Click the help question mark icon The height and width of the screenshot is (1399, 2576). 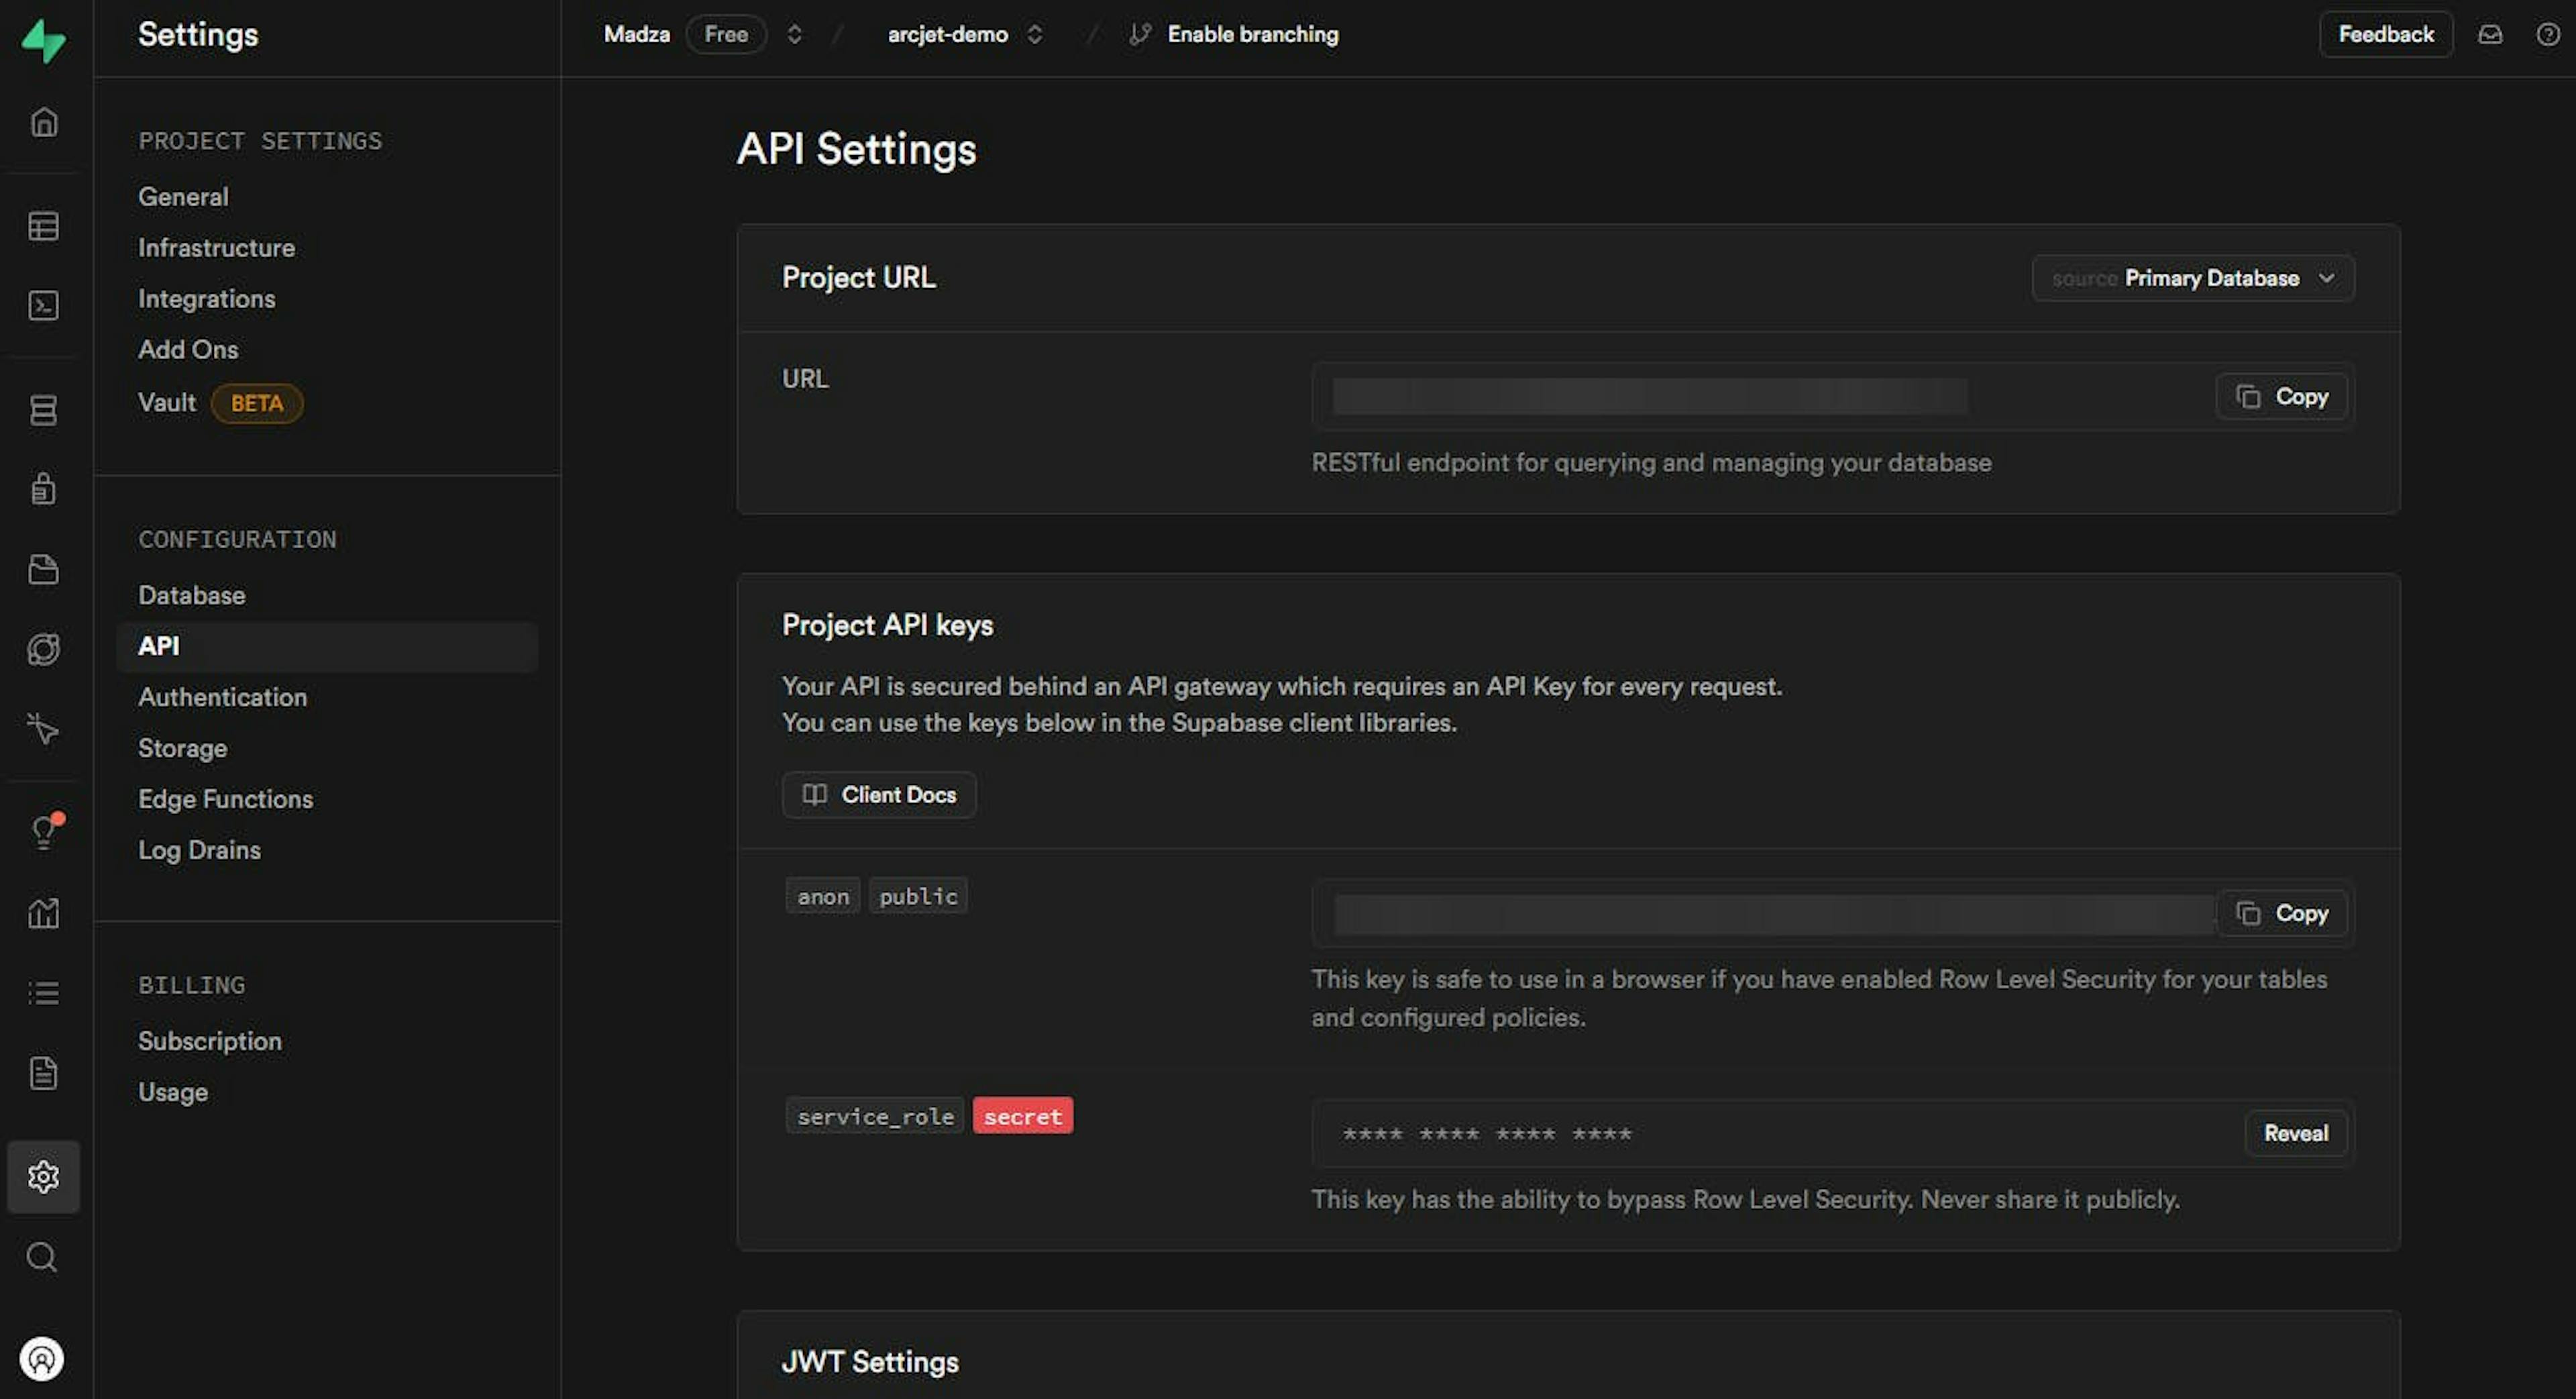coord(2547,35)
